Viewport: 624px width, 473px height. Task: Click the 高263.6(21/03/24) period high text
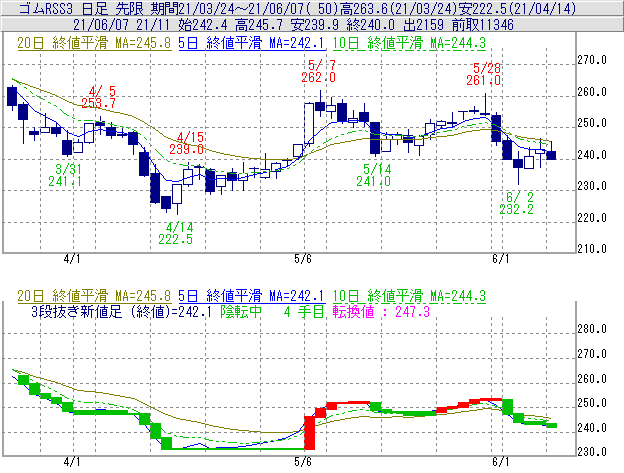[398, 8]
